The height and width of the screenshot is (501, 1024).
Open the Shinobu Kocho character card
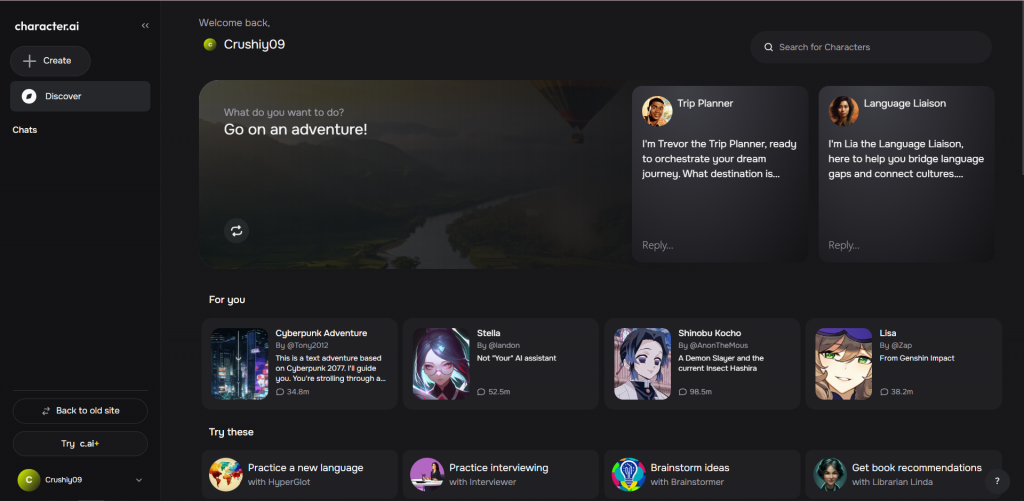coord(700,364)
